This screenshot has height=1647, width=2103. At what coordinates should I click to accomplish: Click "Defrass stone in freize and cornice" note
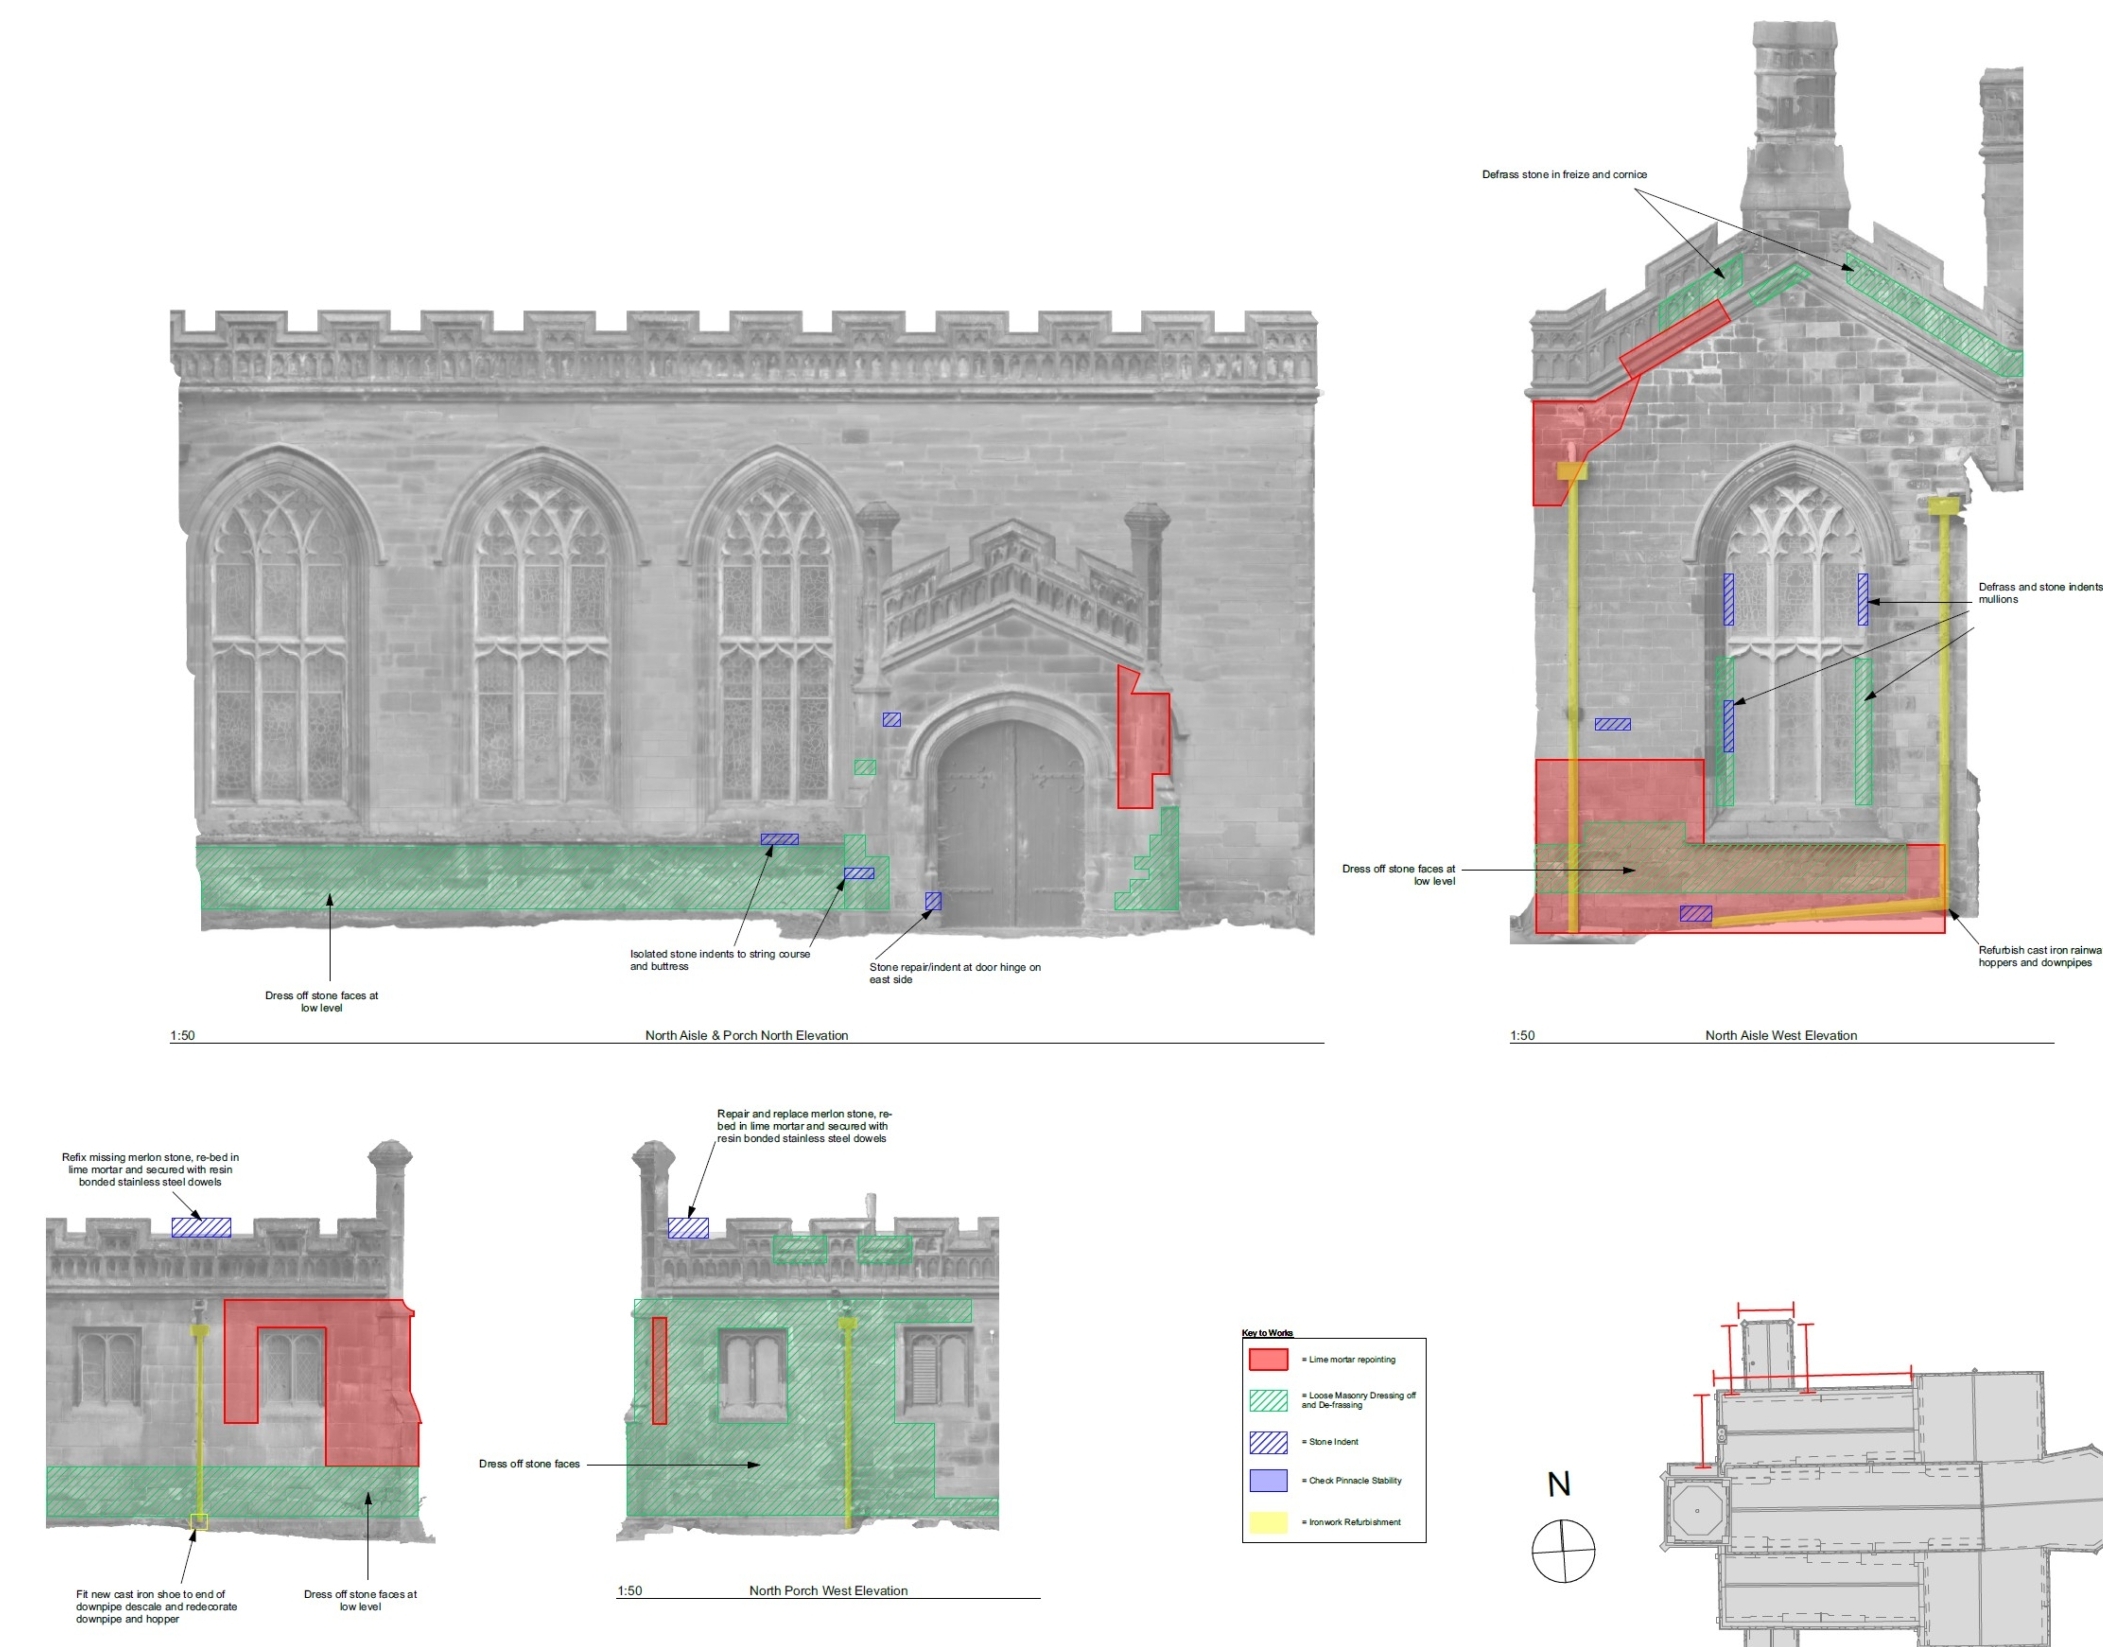1564,174
